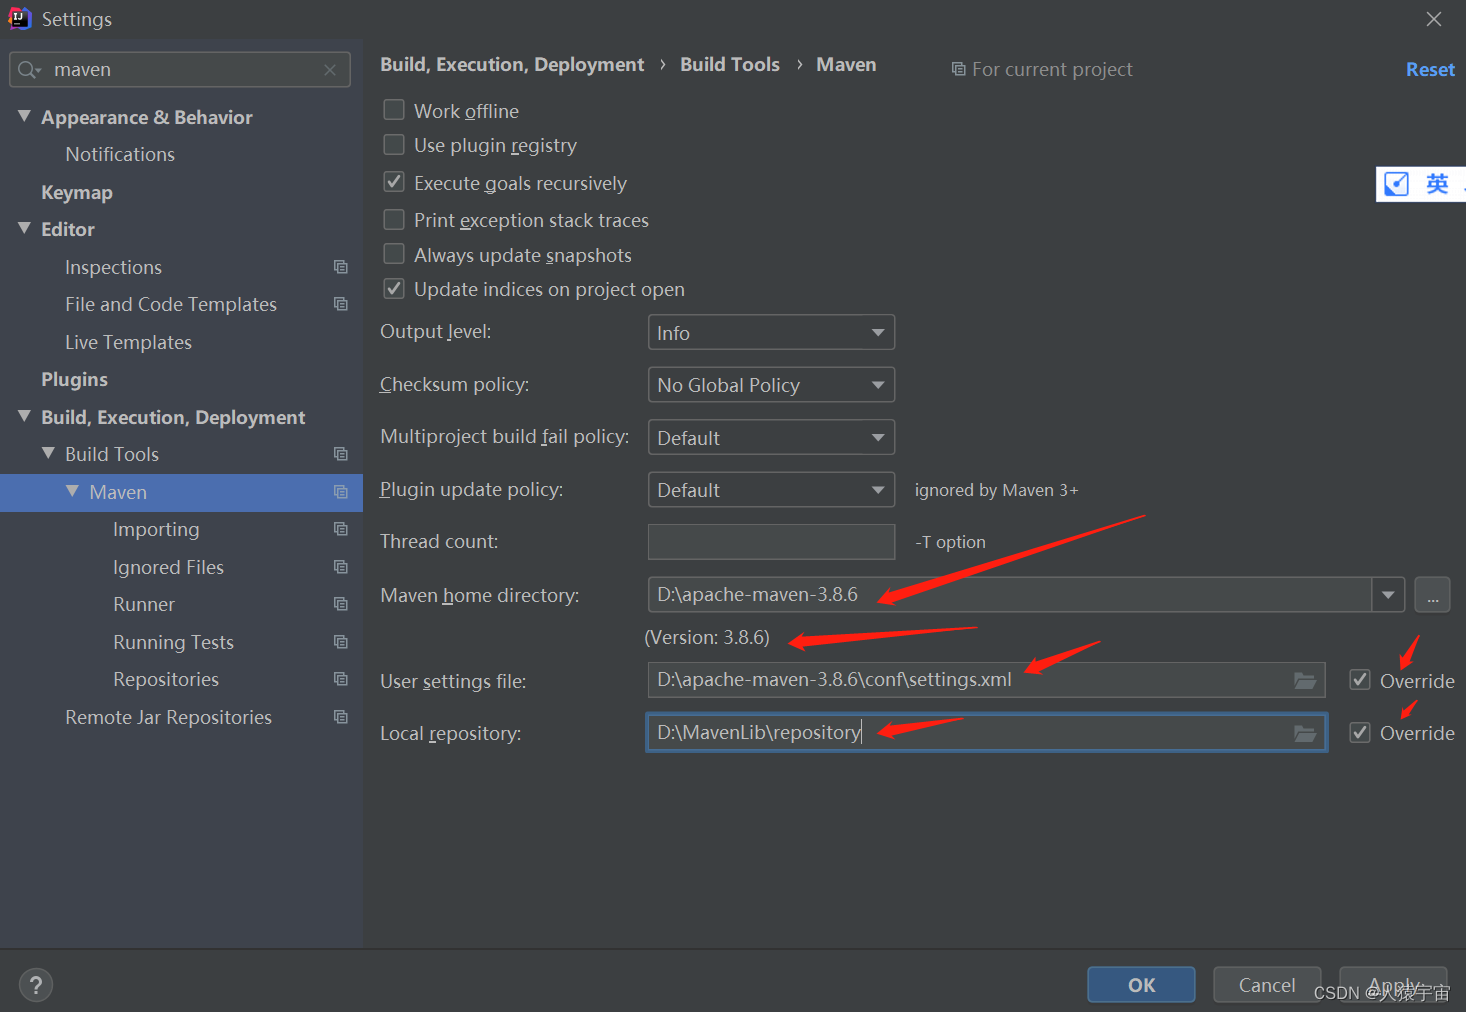
Task: Click the maven search input box
Action: point(180,70)
